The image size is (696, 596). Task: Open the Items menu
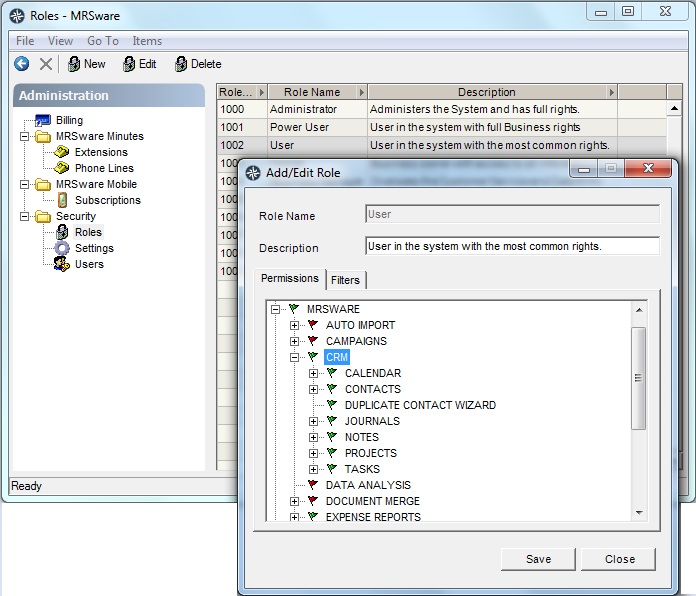coord(147,41)
